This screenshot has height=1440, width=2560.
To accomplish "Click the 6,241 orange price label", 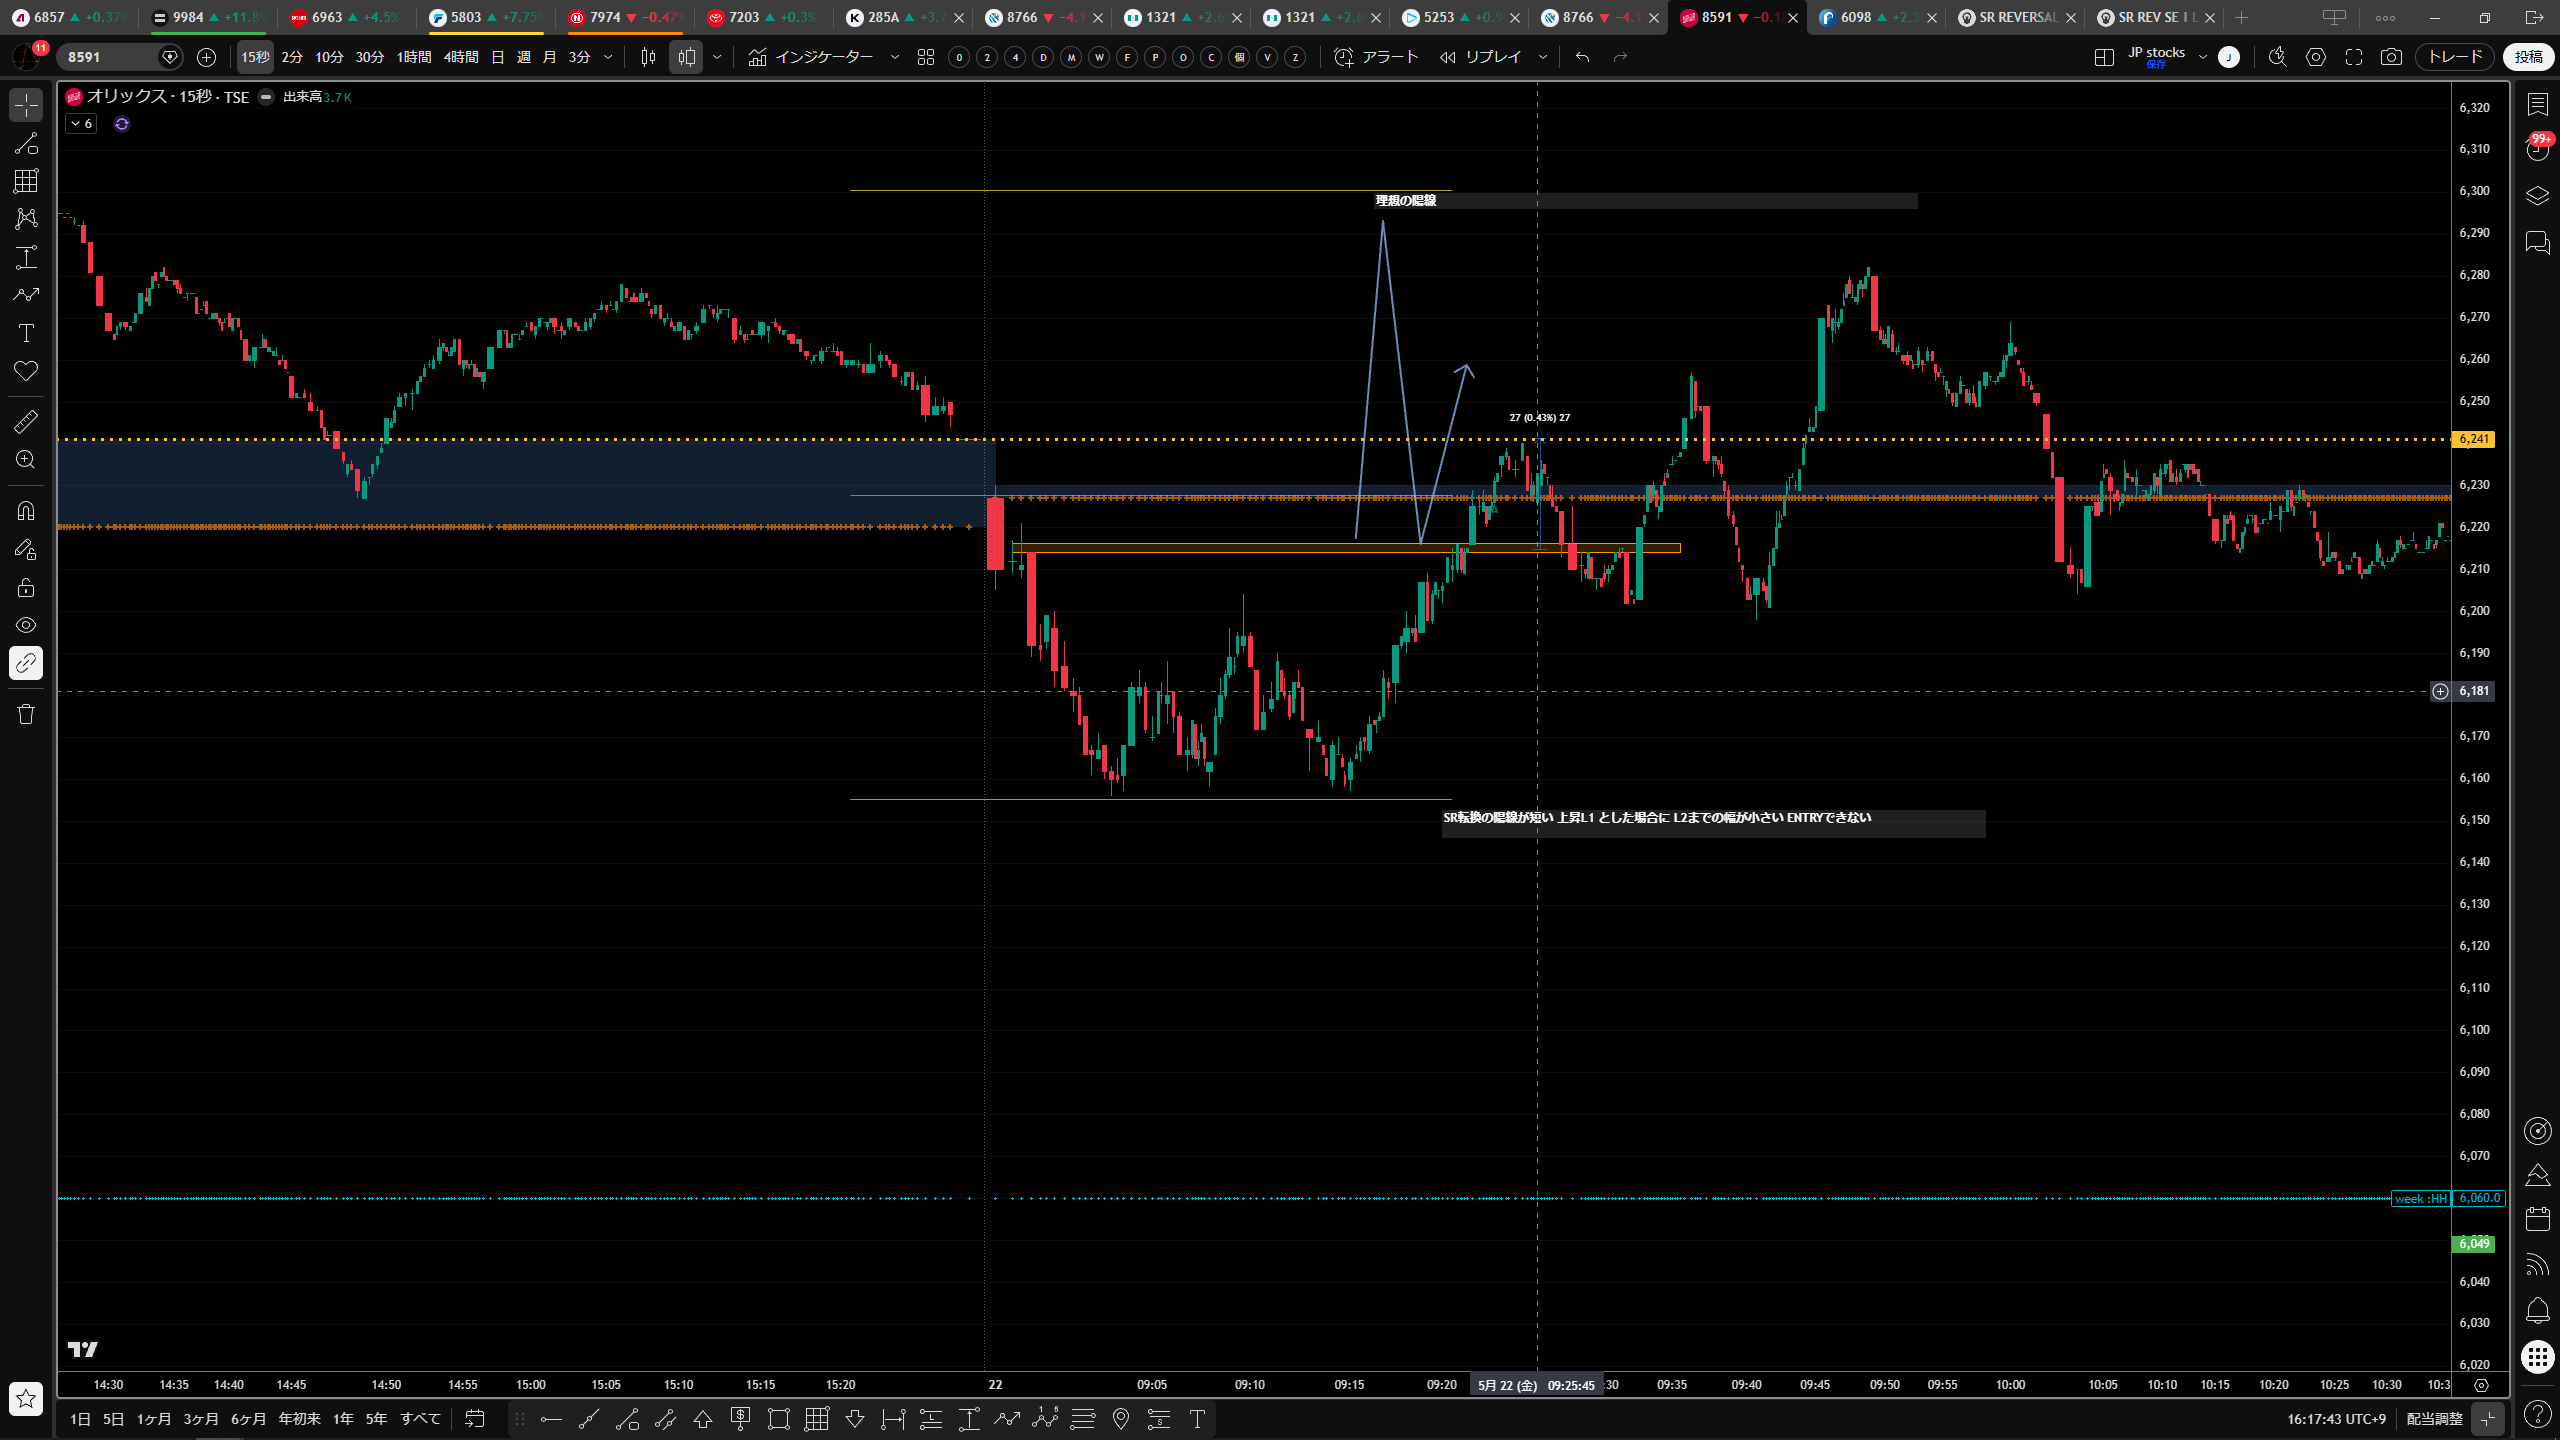I will [2474, 439].
